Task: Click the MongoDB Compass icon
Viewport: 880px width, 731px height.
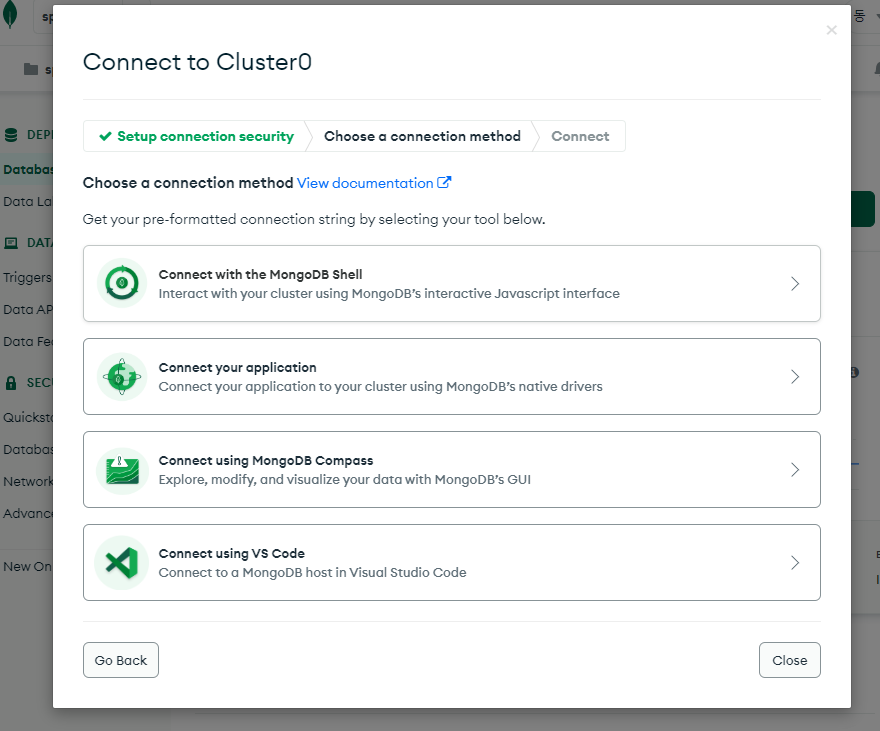Action: pyautogui.click(x=122, y=470)
